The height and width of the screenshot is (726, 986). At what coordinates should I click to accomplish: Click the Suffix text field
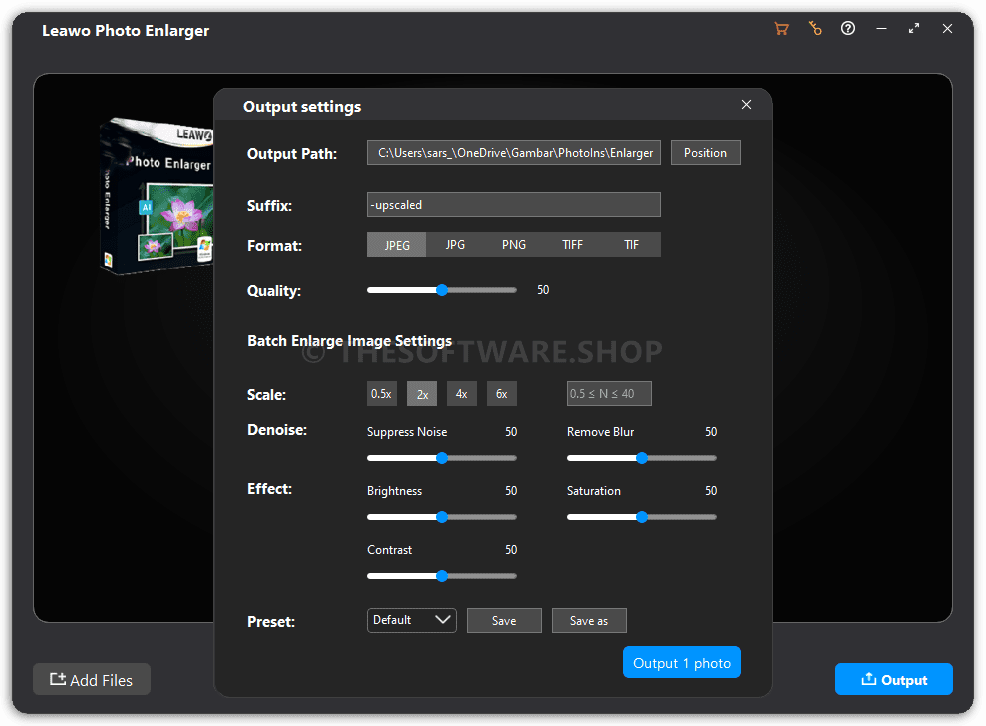(x=513, y=205)
